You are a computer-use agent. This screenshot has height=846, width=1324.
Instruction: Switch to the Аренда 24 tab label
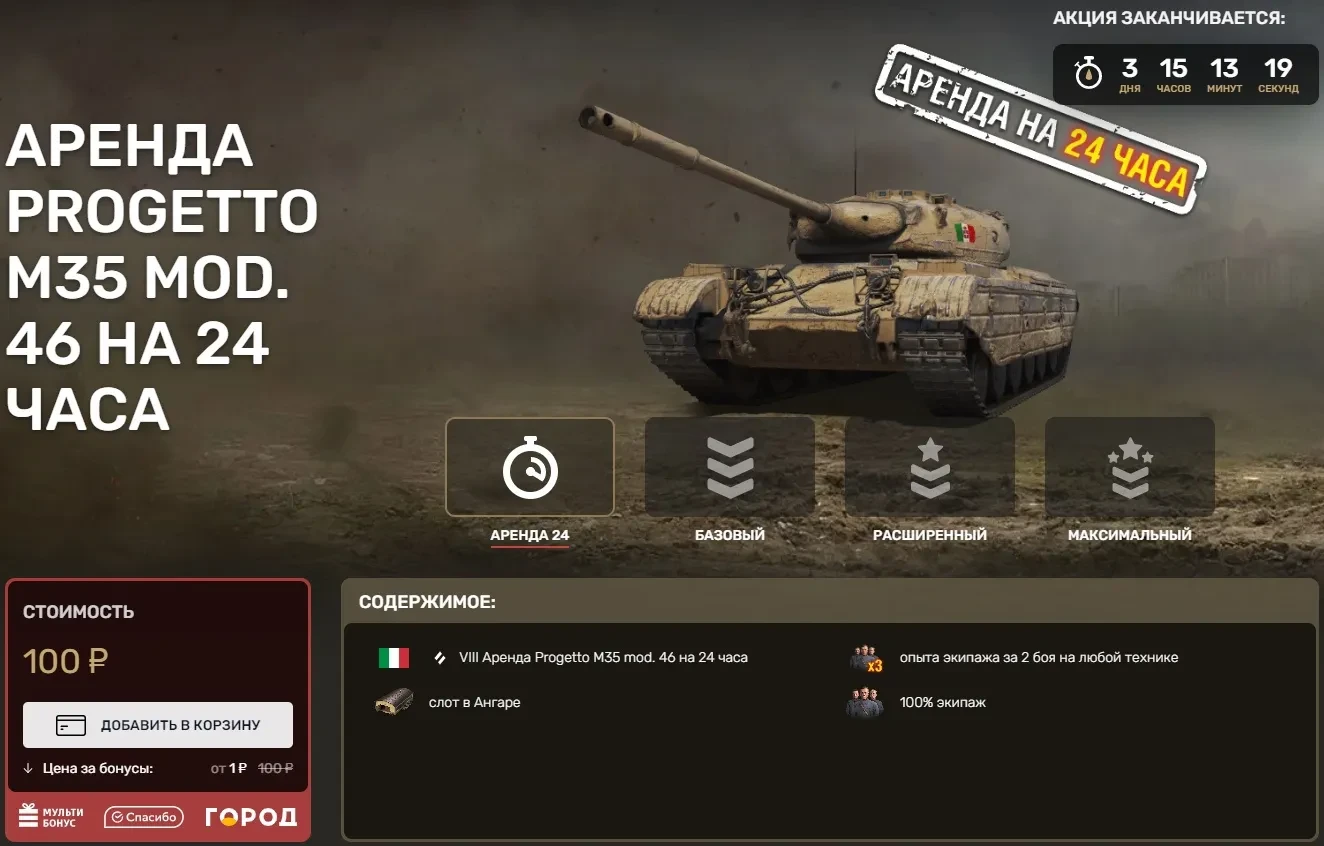[530, 535]
